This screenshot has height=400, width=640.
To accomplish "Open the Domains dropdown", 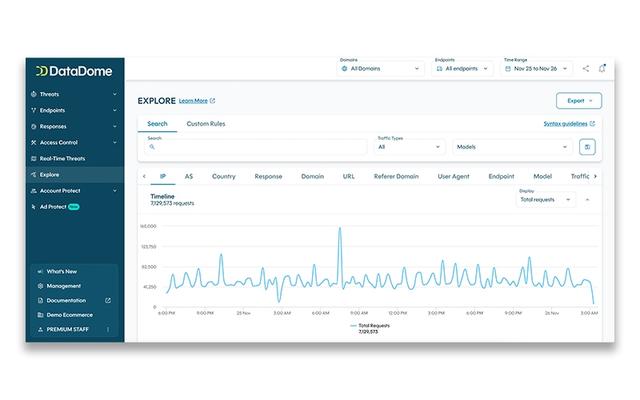I will 381,69.
